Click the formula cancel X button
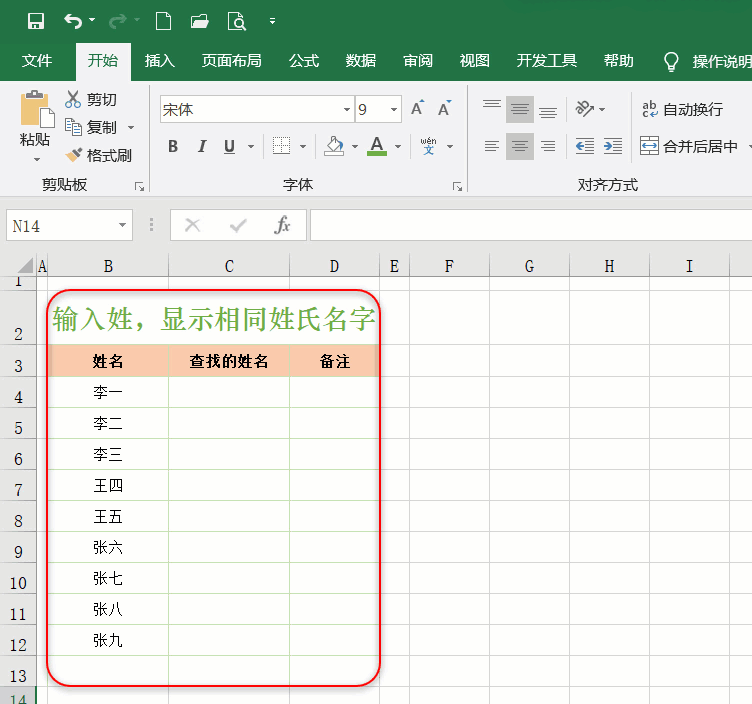 click(192, 224)
